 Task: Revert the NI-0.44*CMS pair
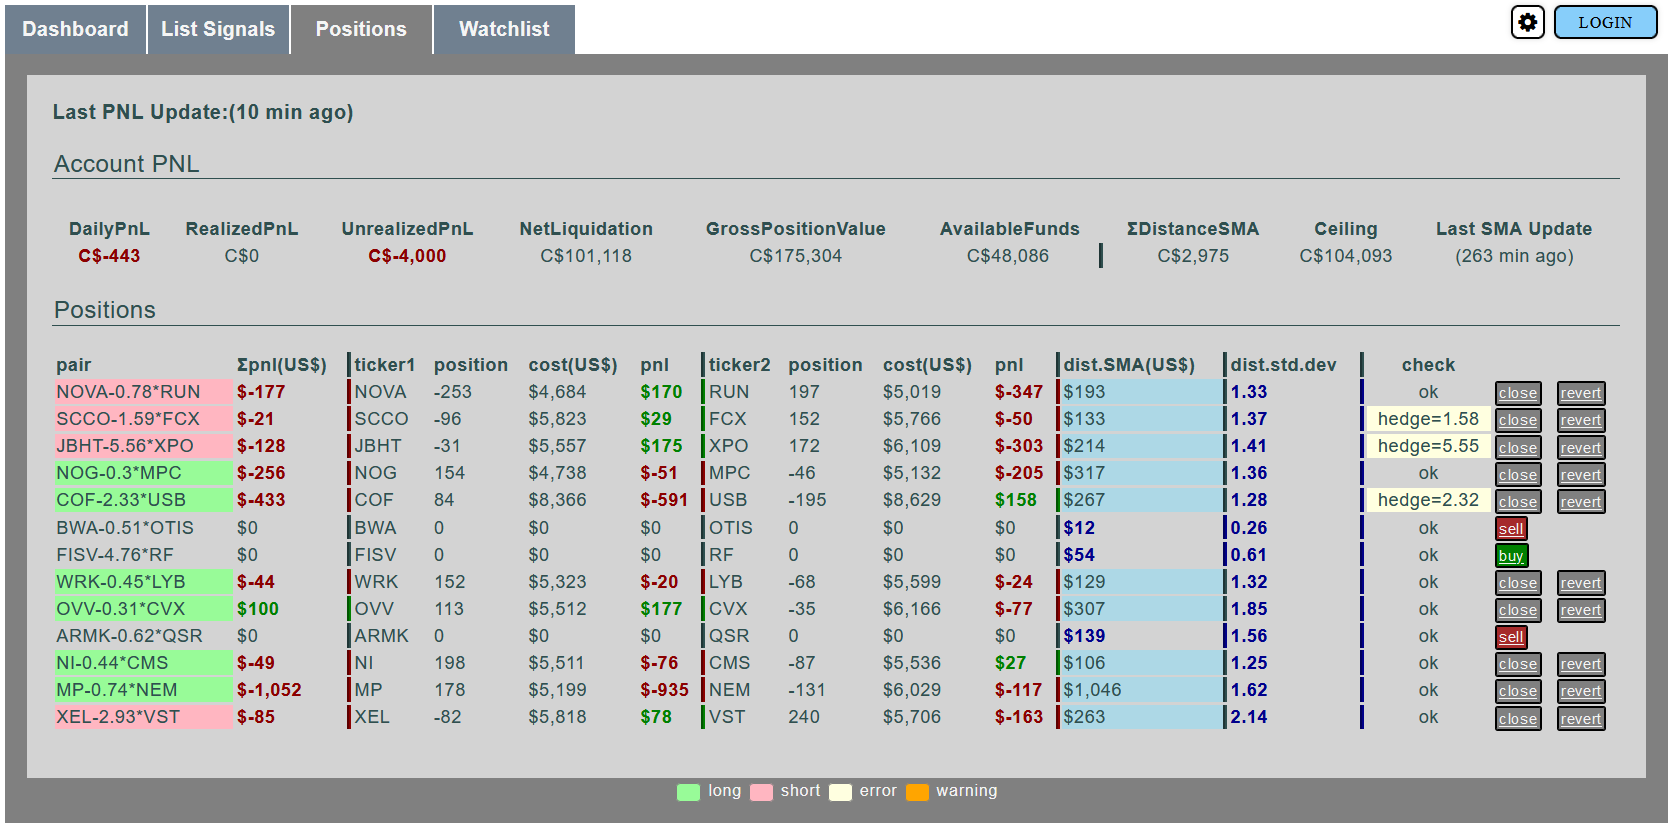pyautogui.click(x=1580, y=663)
